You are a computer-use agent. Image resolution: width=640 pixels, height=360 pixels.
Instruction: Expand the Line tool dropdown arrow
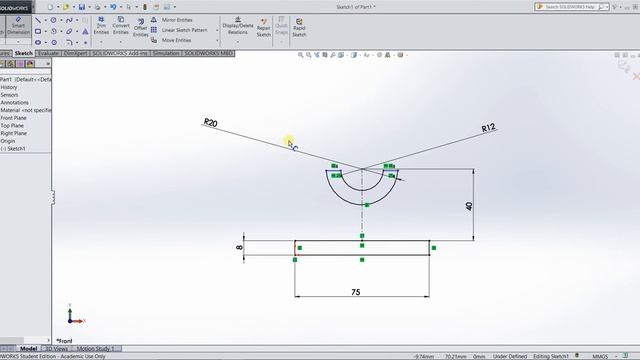coord(45,20)
